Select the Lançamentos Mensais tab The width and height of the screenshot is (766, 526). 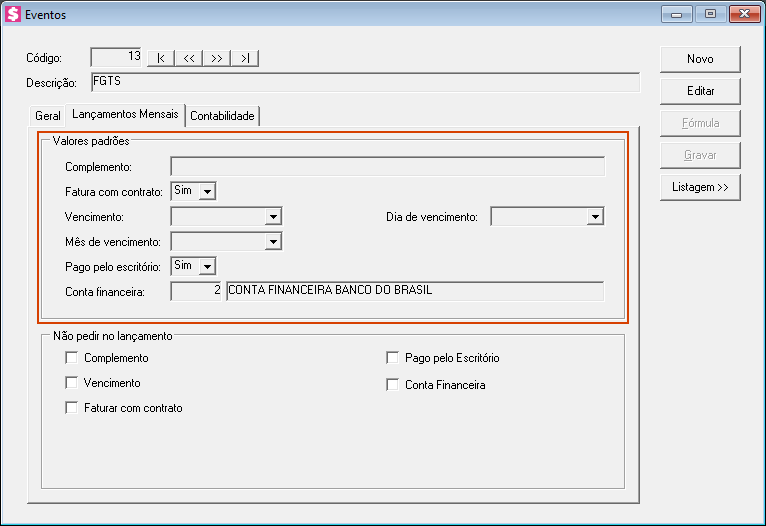pos(125,114)
